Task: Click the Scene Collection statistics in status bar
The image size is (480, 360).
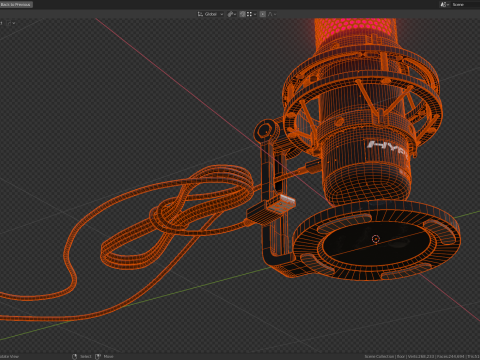Action: tap(422, 356)
